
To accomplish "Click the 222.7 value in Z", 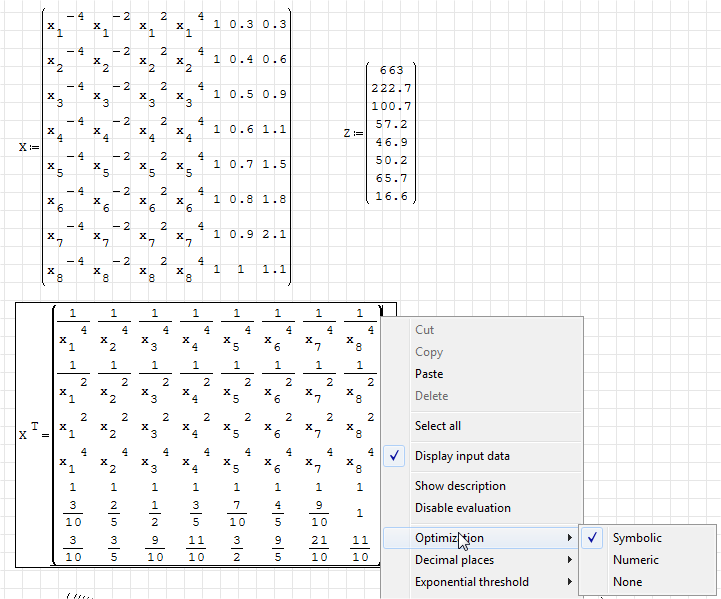I will [391, 89].
